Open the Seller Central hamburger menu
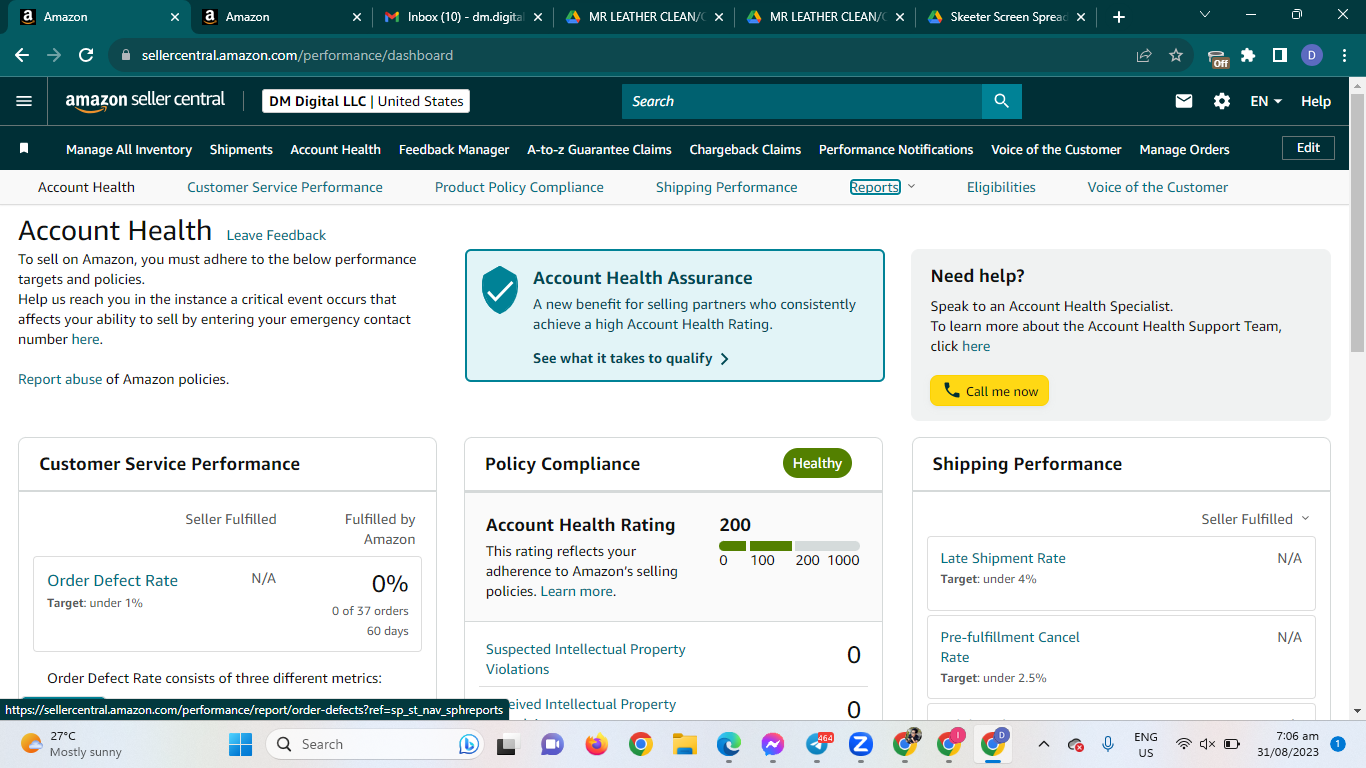 (25, 101)
